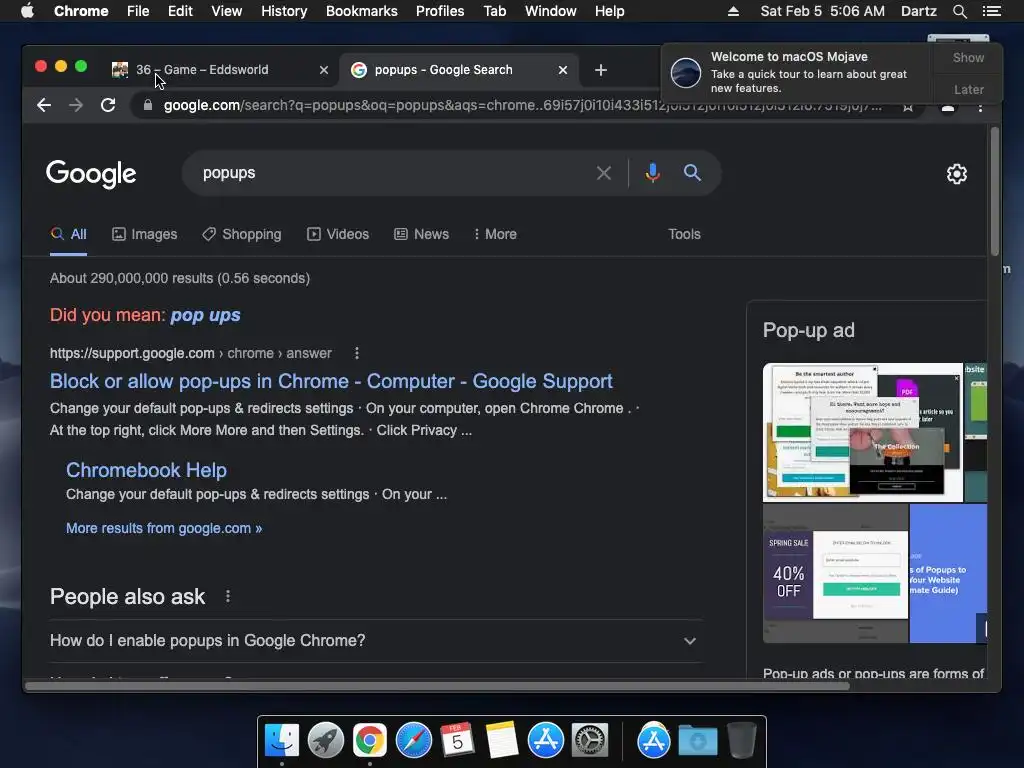The height and width of the screenshot is (768, 1024).
Task: Click Show on the macOS Mojave notification
Action: point(968,57)
